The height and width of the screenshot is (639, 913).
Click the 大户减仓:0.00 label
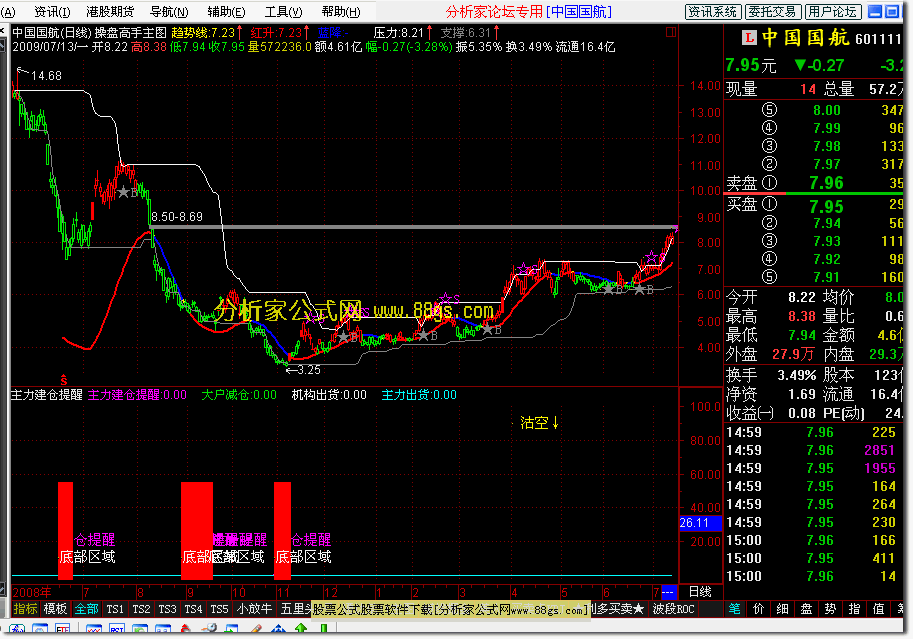[x=239, y=395]
